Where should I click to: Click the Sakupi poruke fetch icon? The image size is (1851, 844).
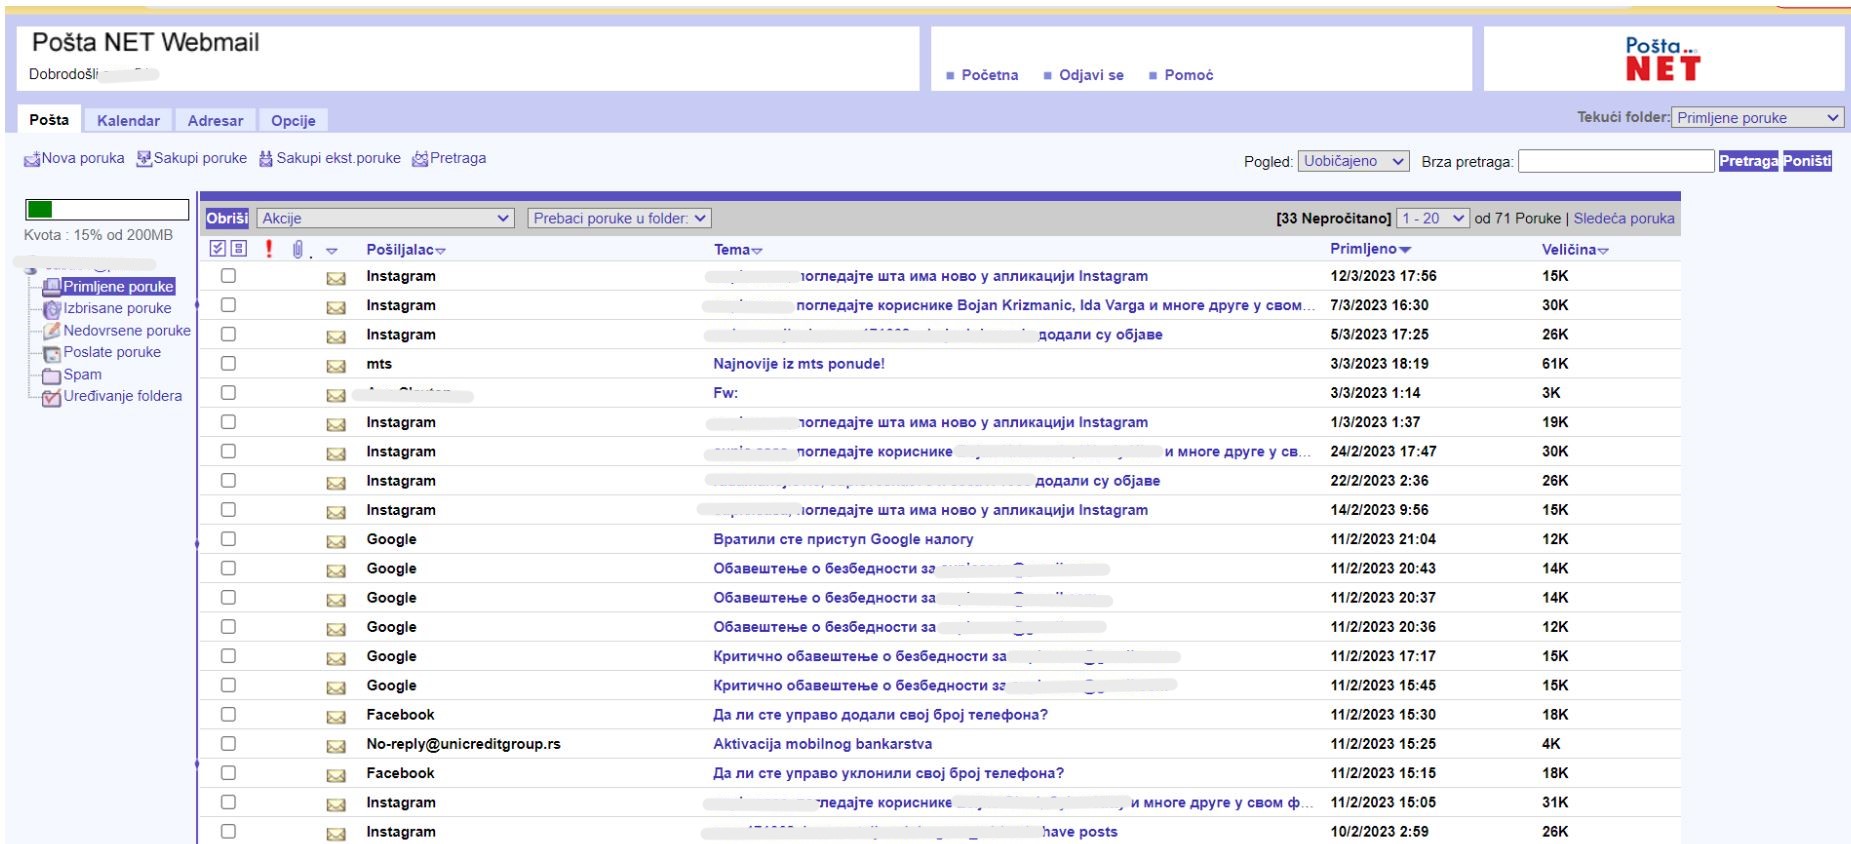(x=144, y=159)
